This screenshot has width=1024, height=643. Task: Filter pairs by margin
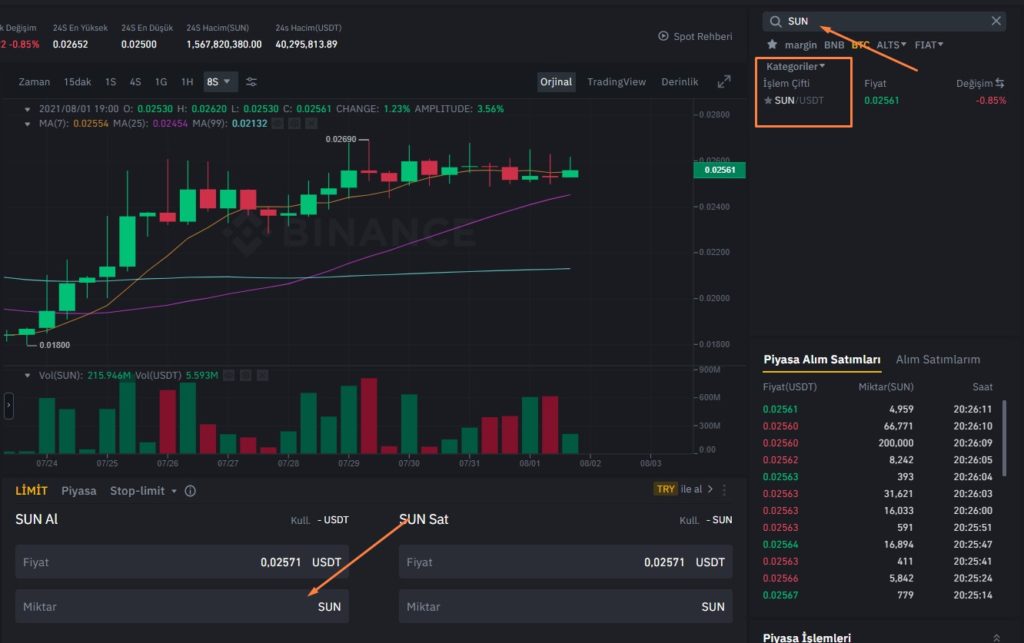(x=801, y=45)
